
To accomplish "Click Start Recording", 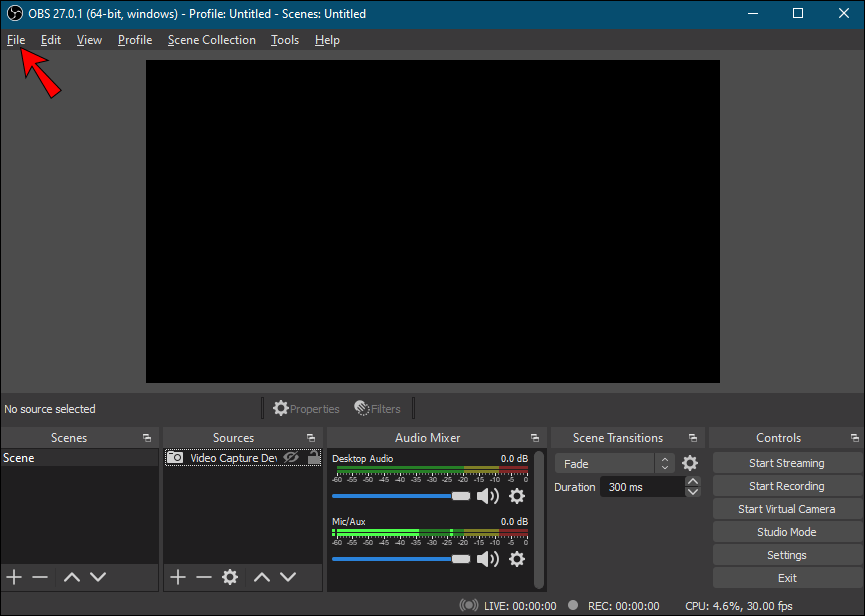I will pyautogui.click(x=787, y=486).
